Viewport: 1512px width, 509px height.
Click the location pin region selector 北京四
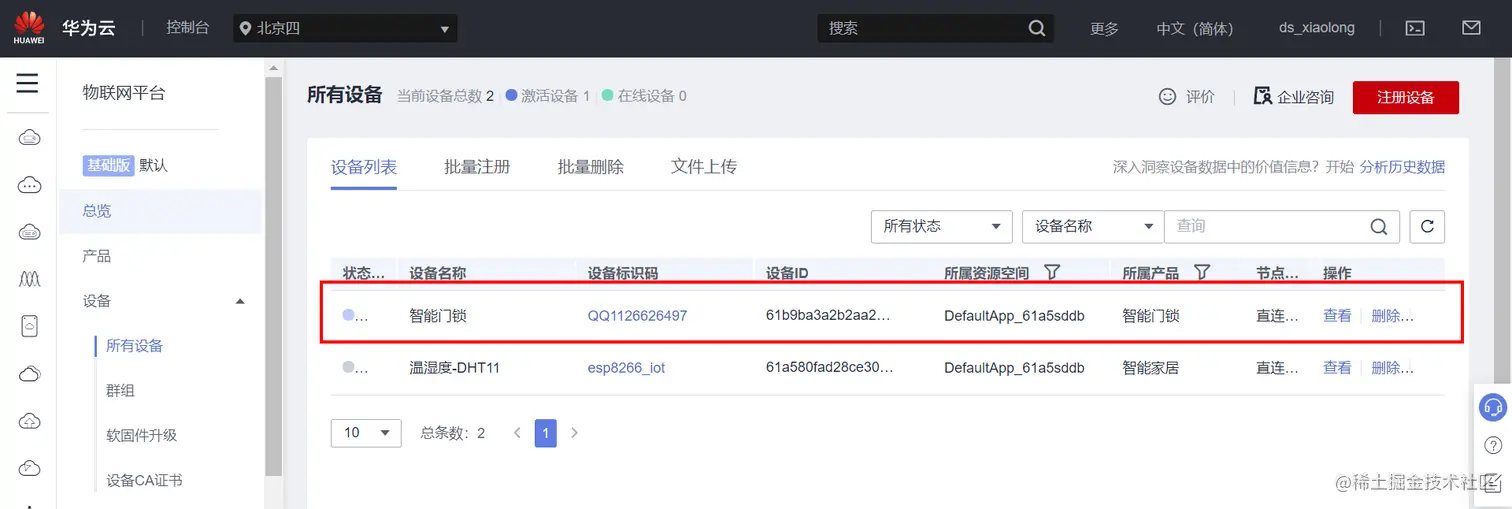point(345,28)
